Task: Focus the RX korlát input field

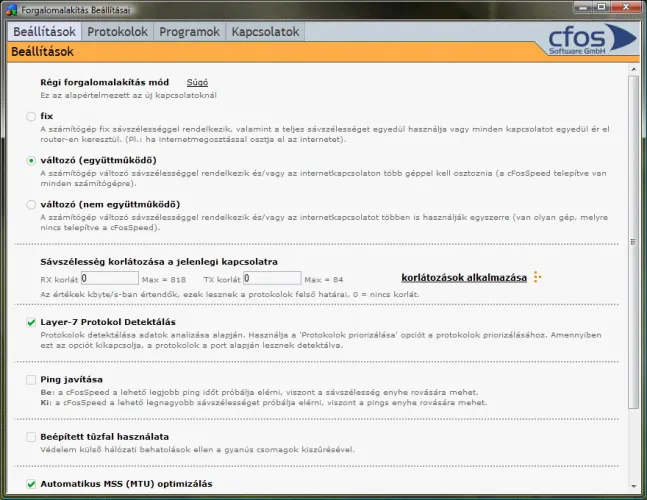Action: coord(110,278)
